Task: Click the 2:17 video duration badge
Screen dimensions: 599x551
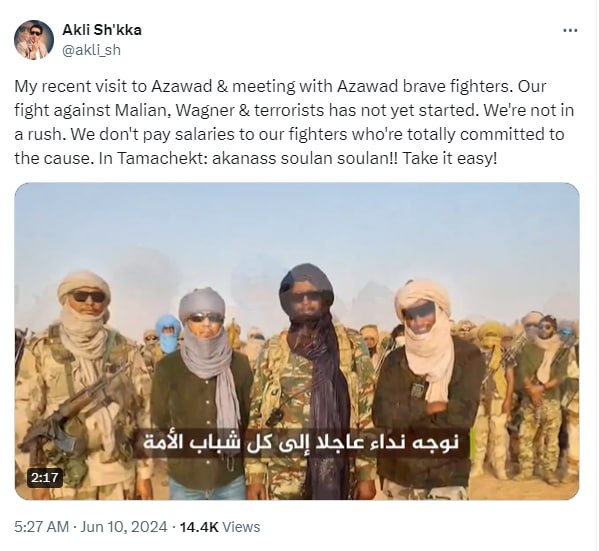Action: click(x=45, y=478)
